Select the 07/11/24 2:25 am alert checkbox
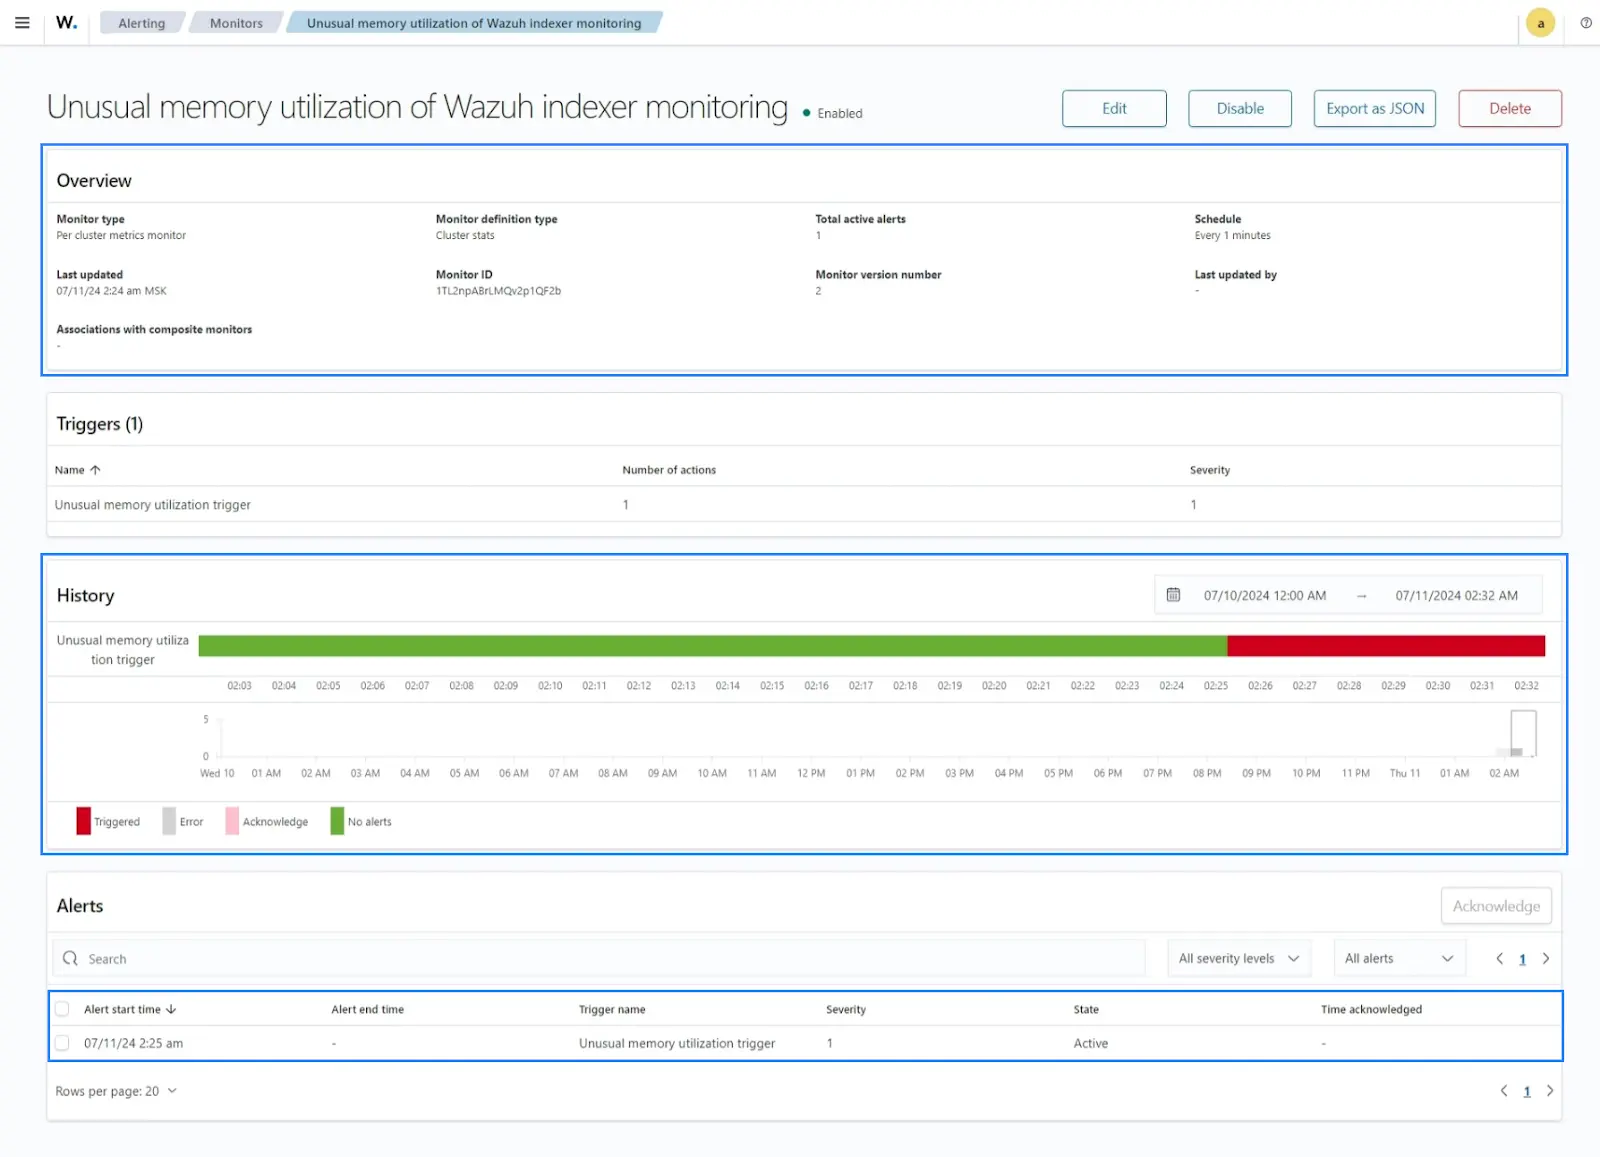This screenshot has width=1600, height=1157. (62, 1043)
